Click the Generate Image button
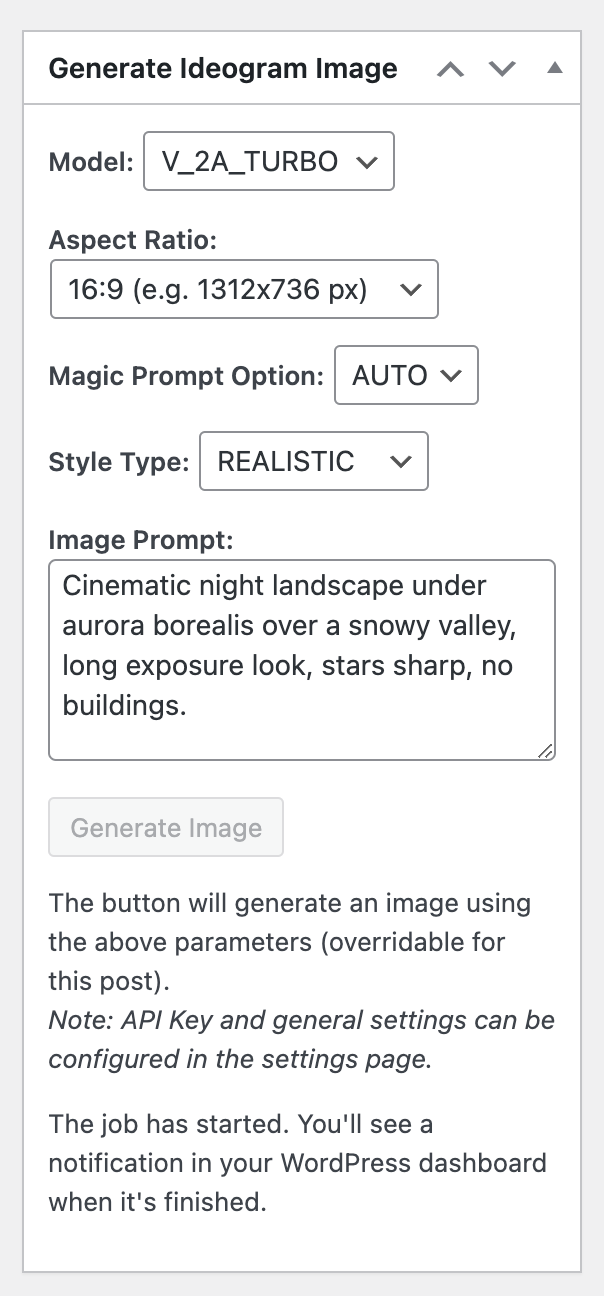 165,827
